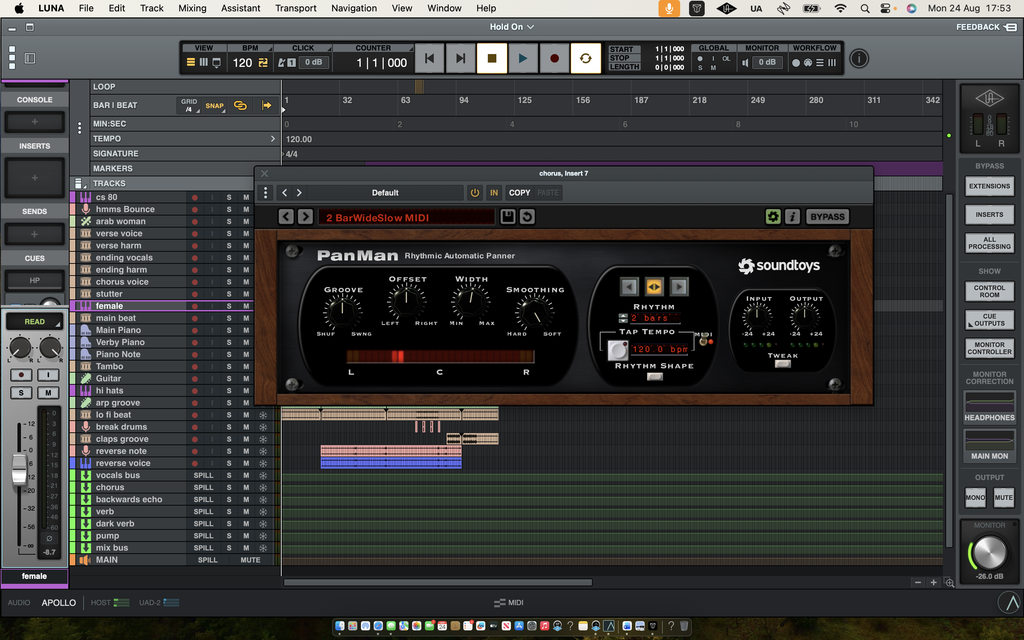Click the EXTENSIONS bypass button

(989, 186)
